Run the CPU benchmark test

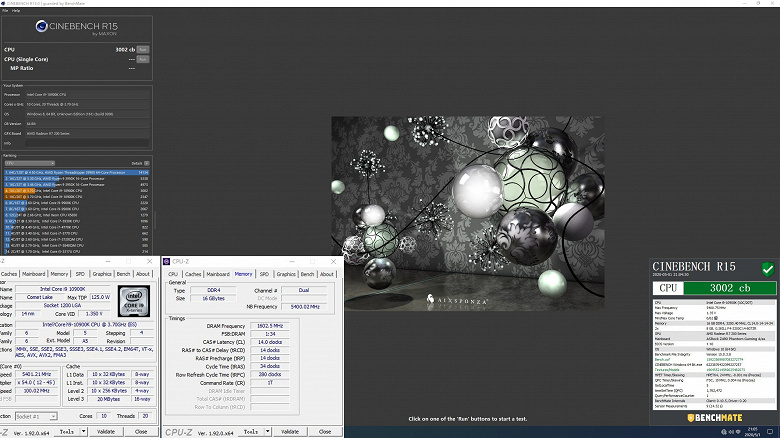[x=143, y=48]
